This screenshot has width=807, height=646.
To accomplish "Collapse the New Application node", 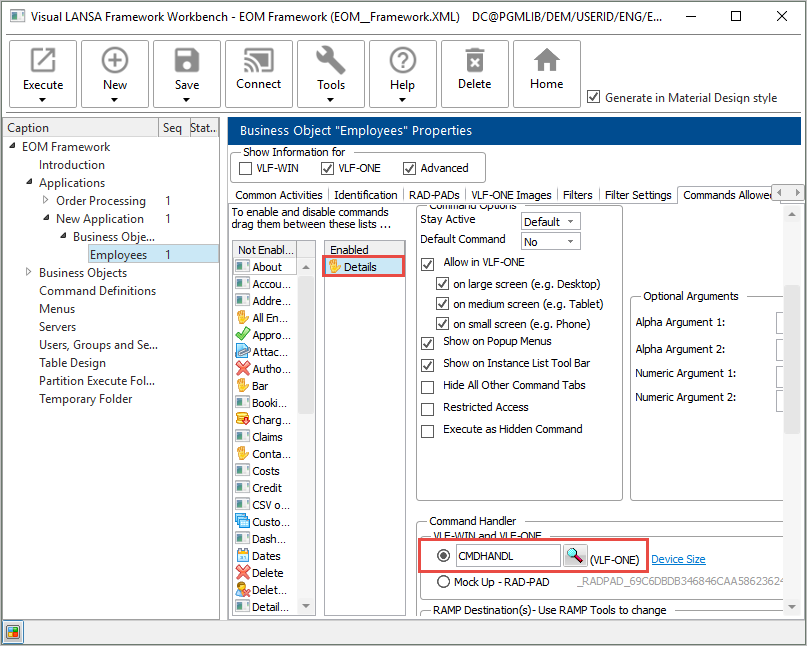I will 46,218.
